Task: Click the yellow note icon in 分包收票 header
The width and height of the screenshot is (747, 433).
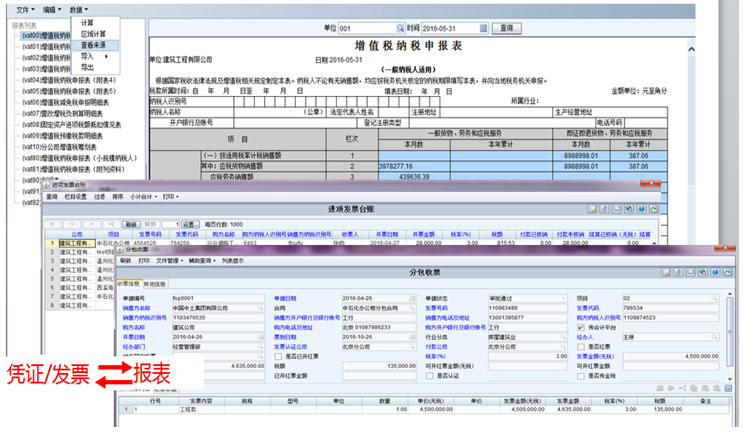Action: click(x=666, y=272)
